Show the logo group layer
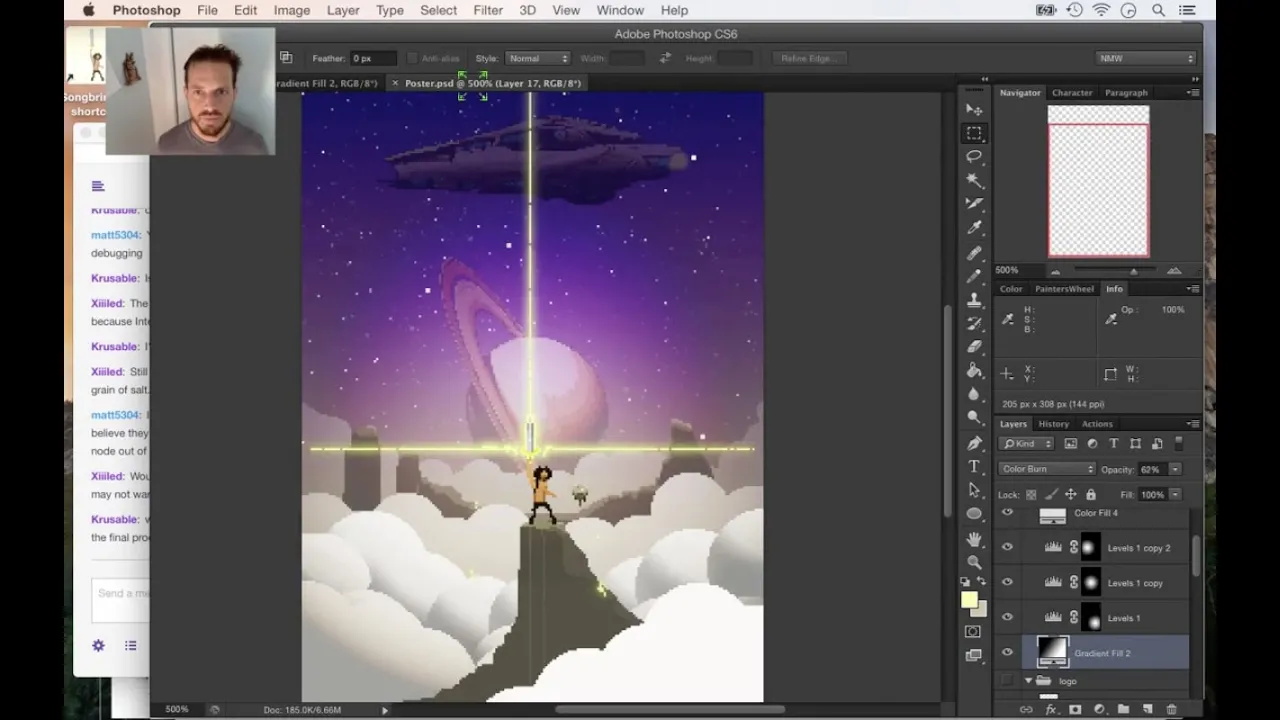Screen dimensions: 1280x720 (x=1007, y=681)
